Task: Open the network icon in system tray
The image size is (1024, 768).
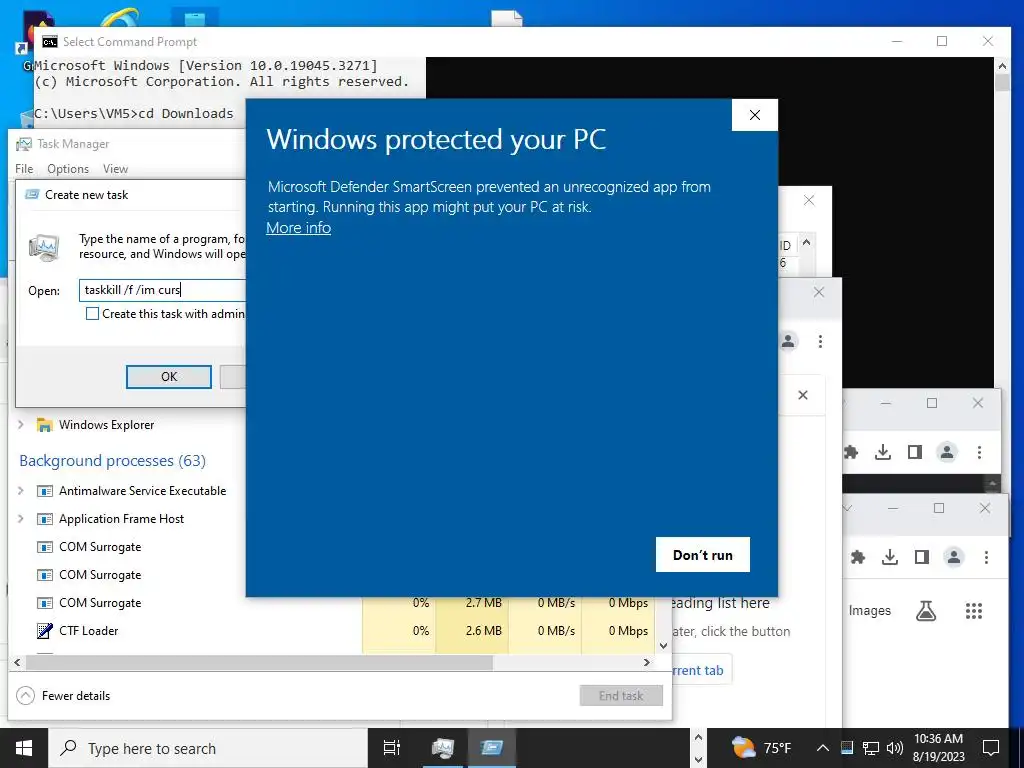Action: click(x=871, y=748)
